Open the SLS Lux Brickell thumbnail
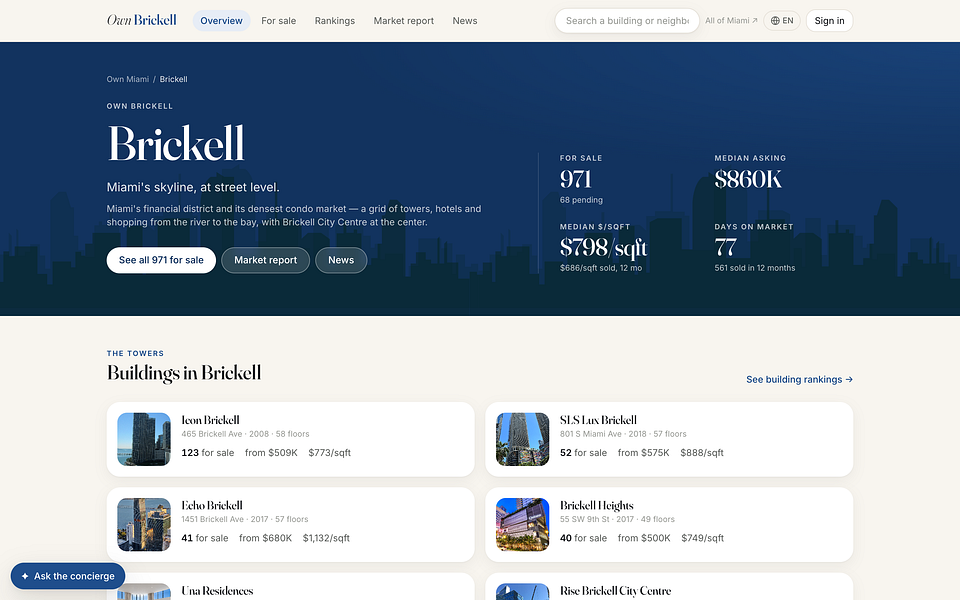This screenshot has width=960, height=600. pos(522,440)
